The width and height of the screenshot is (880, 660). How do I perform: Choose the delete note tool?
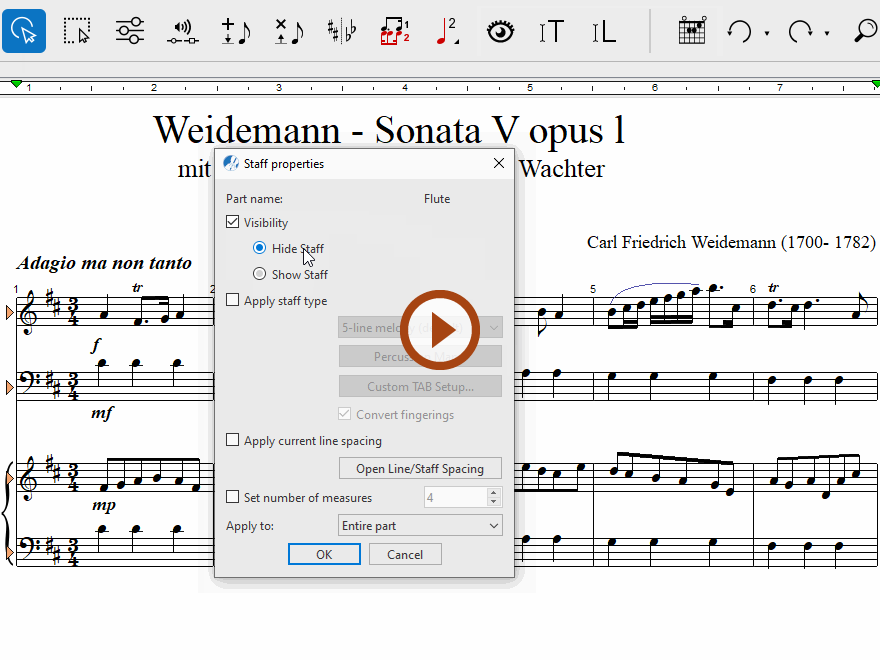[289, 31]
